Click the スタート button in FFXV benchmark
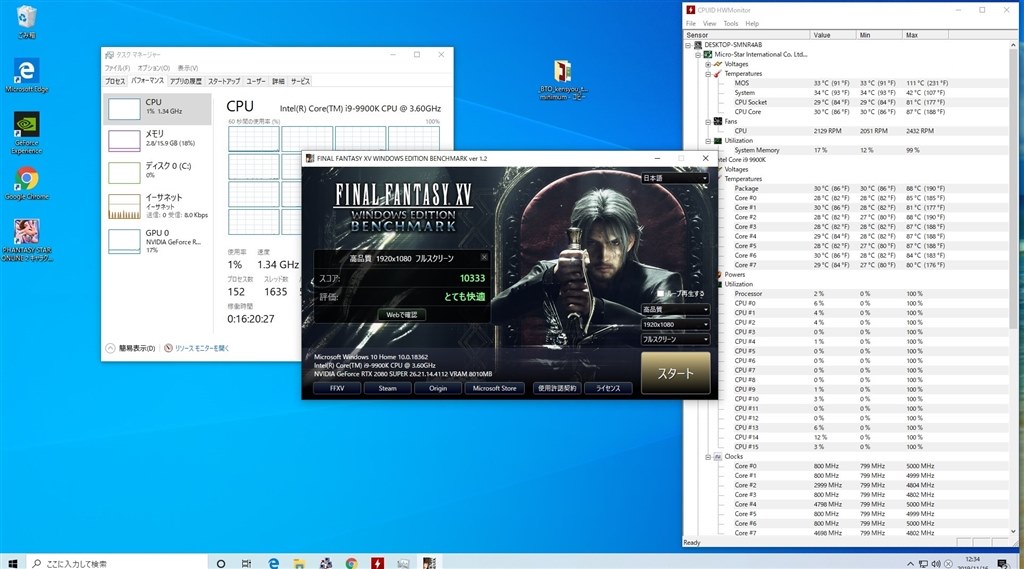 tap(675, 373)
